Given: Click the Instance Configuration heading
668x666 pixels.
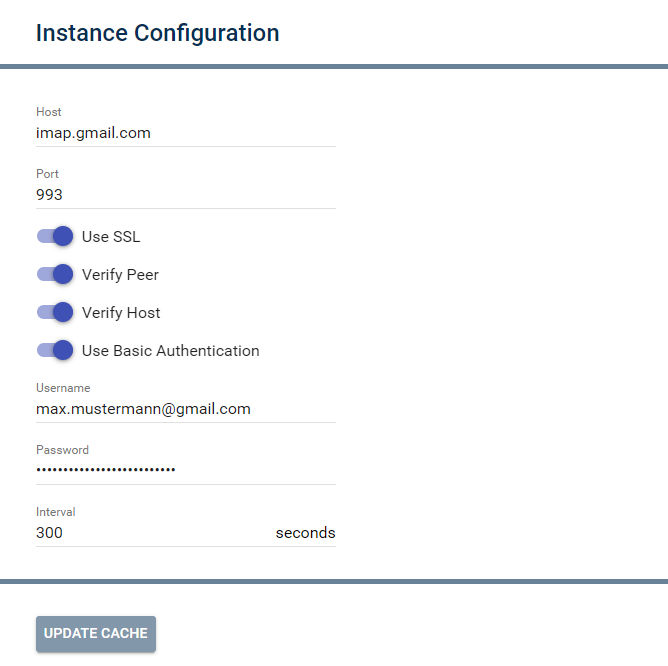Looking at the screenshot, I should click(157, 33).
